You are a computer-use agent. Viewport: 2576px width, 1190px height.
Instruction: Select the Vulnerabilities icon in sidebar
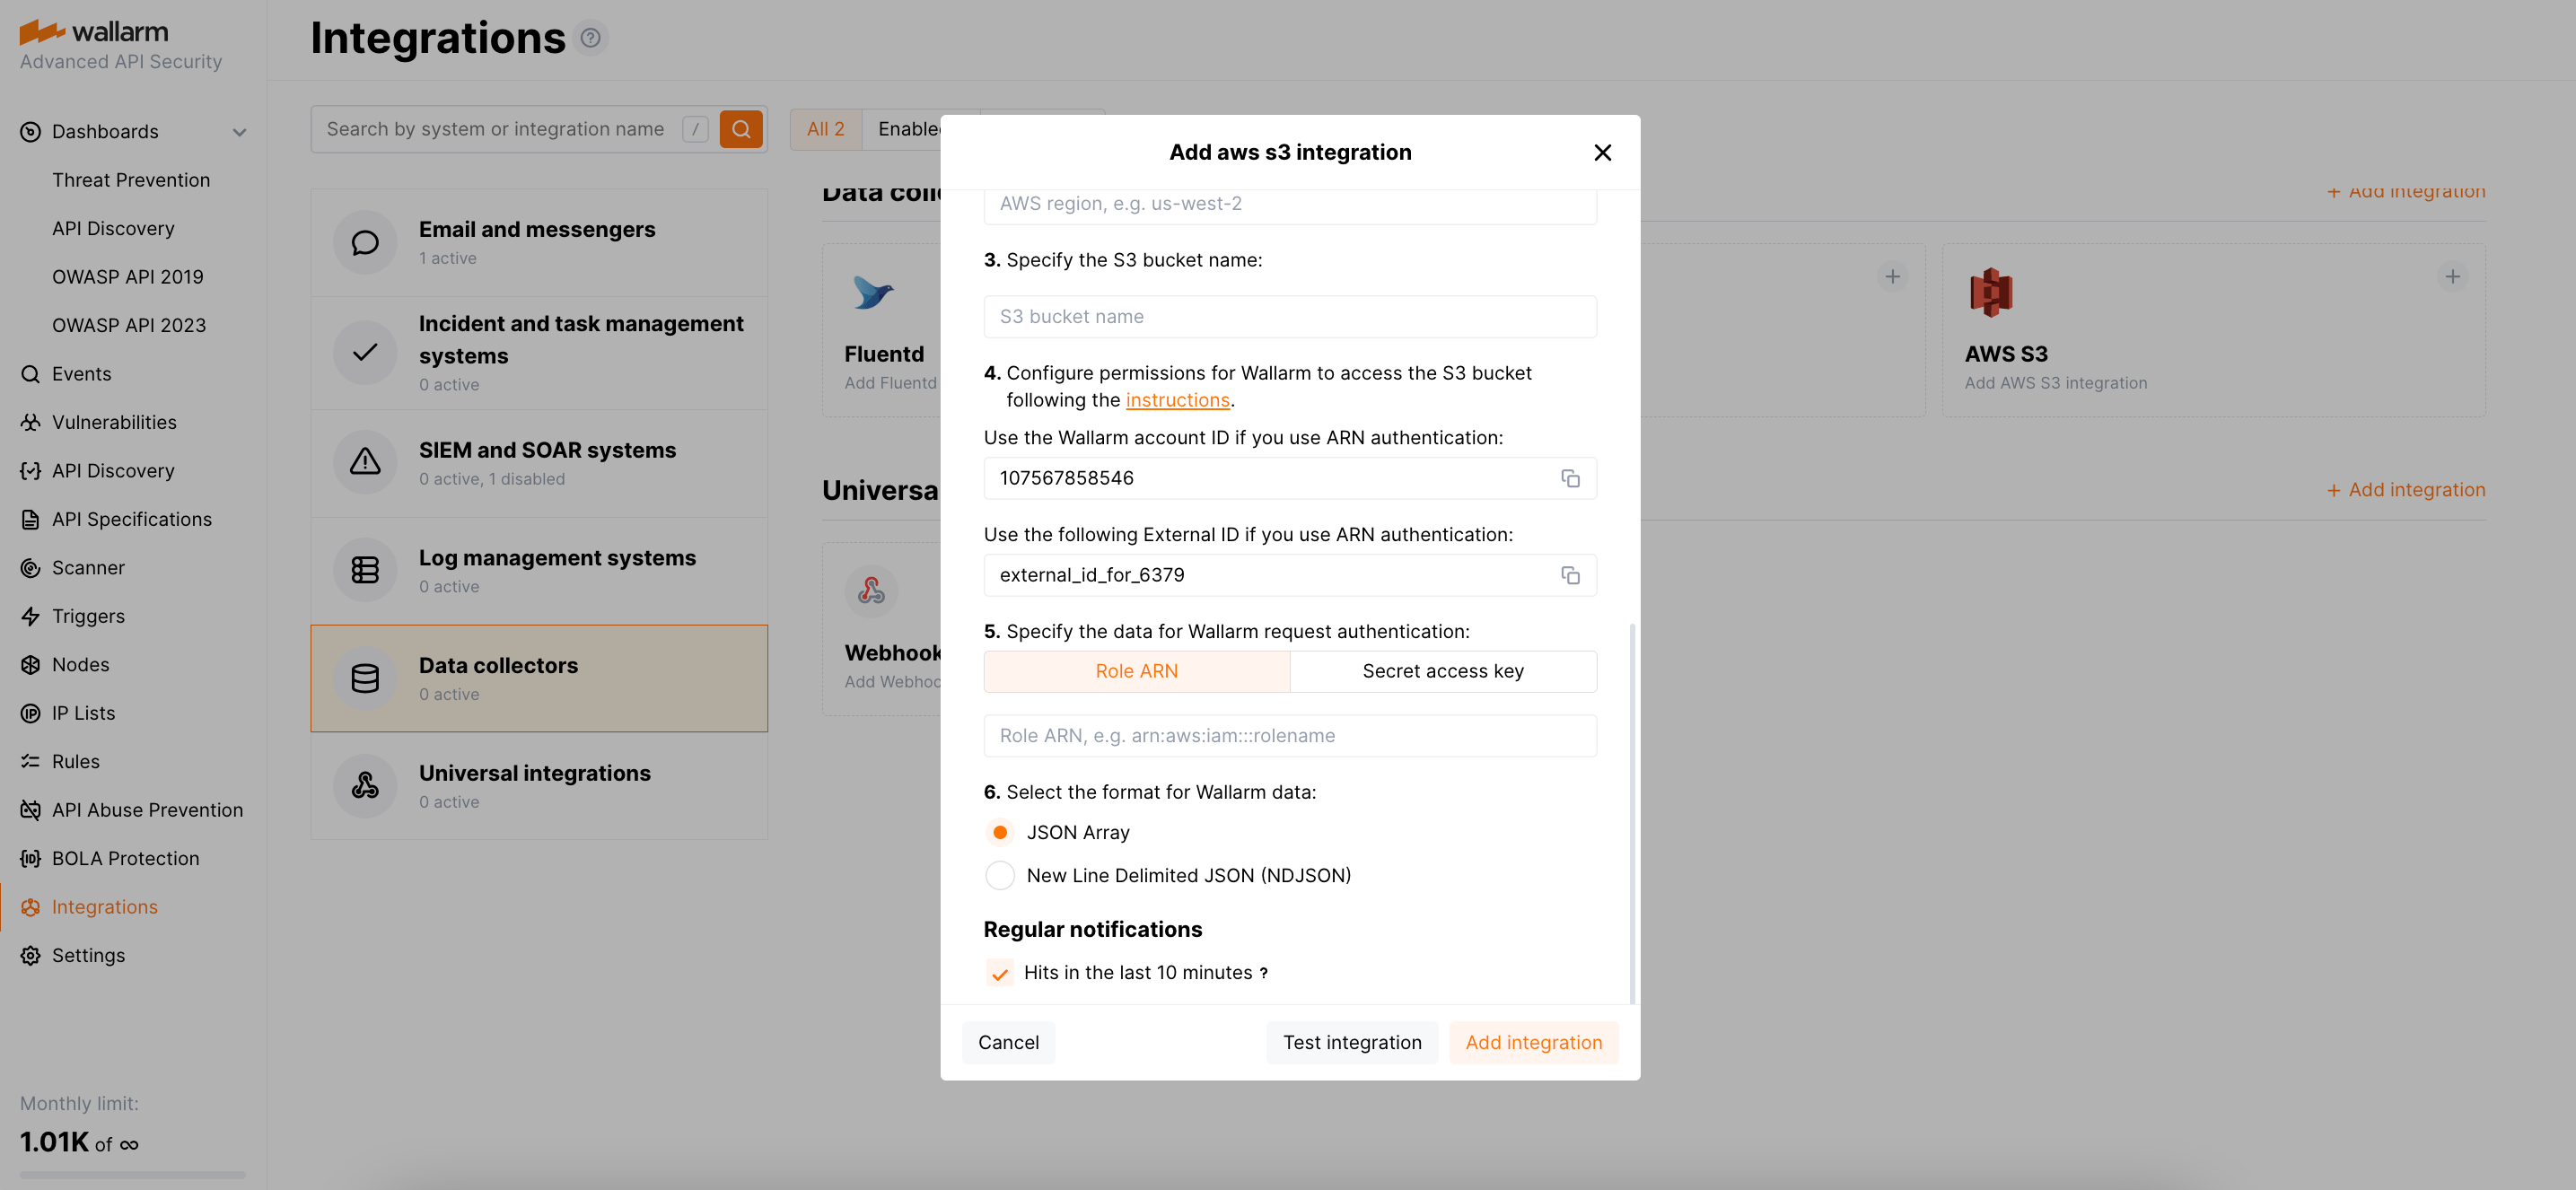tap(29, 422)
